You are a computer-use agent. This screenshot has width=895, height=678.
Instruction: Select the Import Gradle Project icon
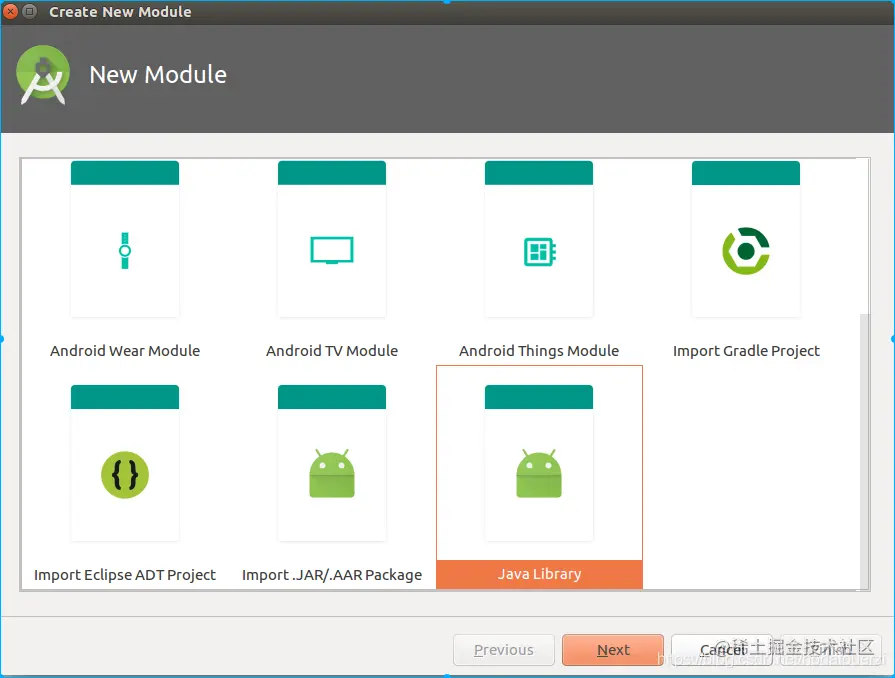pos(746,251)
